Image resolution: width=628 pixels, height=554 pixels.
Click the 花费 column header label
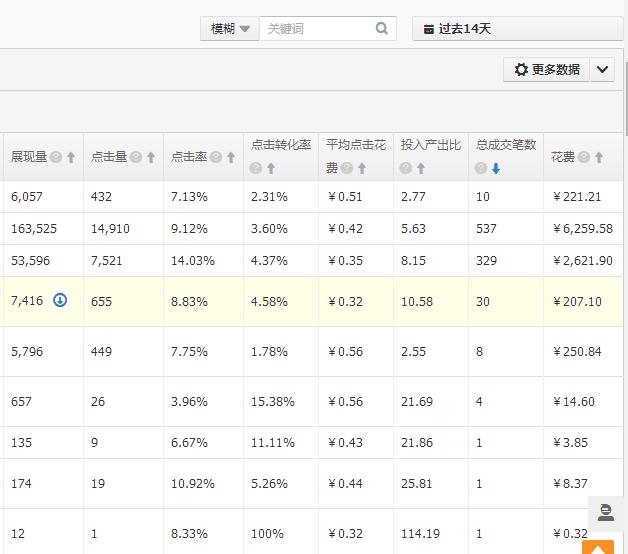coord(563,157)
